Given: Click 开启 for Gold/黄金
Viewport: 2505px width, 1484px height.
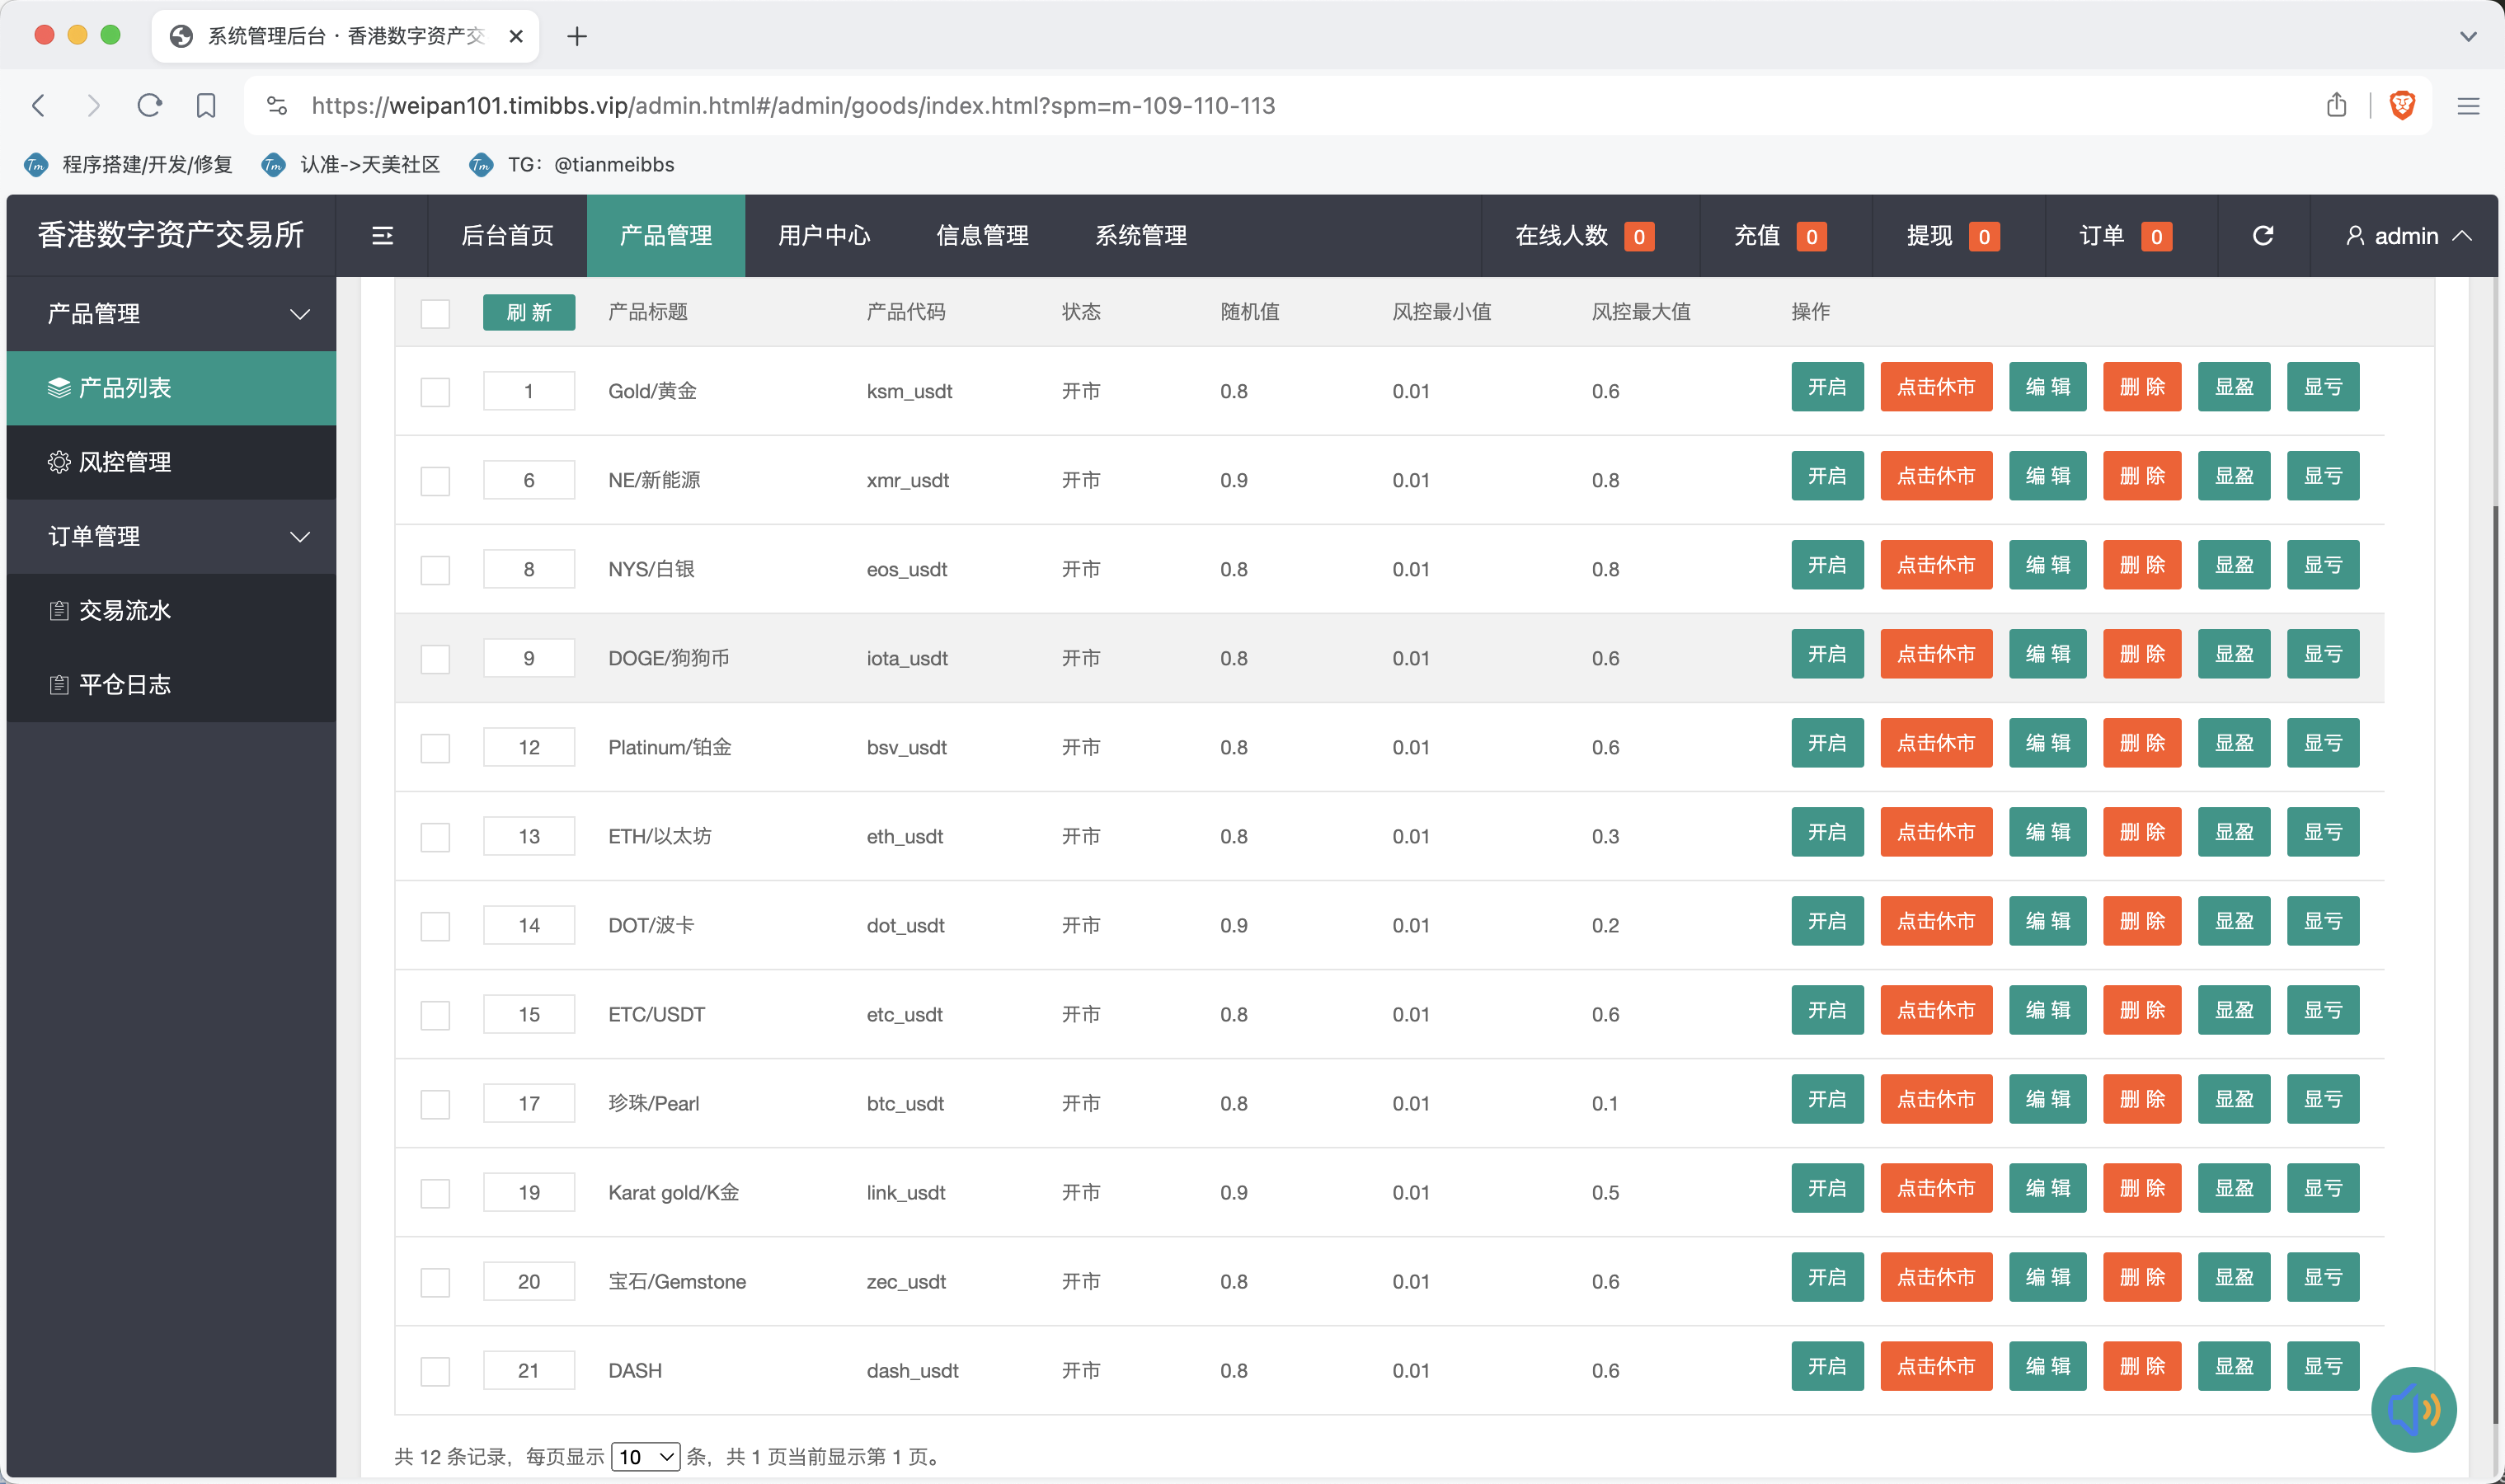Looking at the screenshot, I should pyautogui.click(x=1827, y=387).
